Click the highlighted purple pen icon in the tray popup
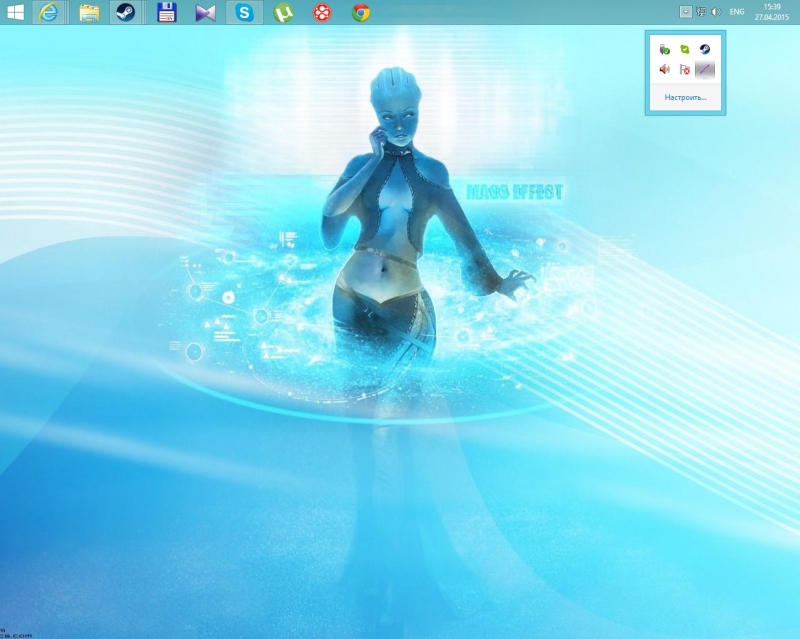This screenshot has height=639, width=800. pyautogui.click(x=705, y=69)
